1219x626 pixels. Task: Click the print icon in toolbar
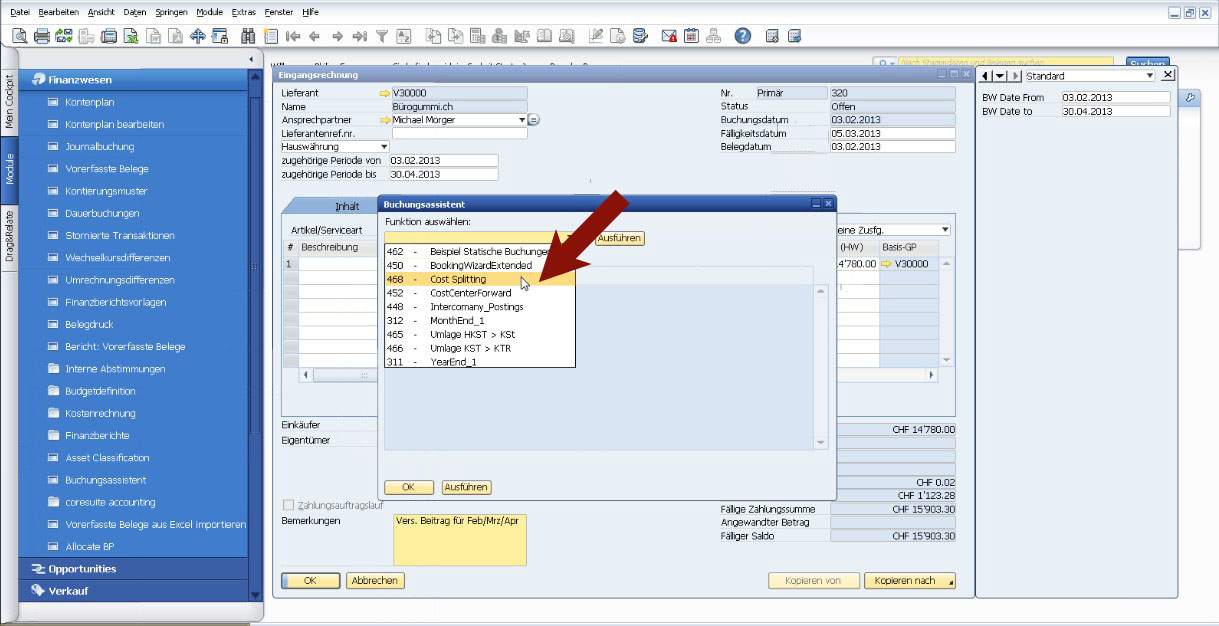[42, 36]
